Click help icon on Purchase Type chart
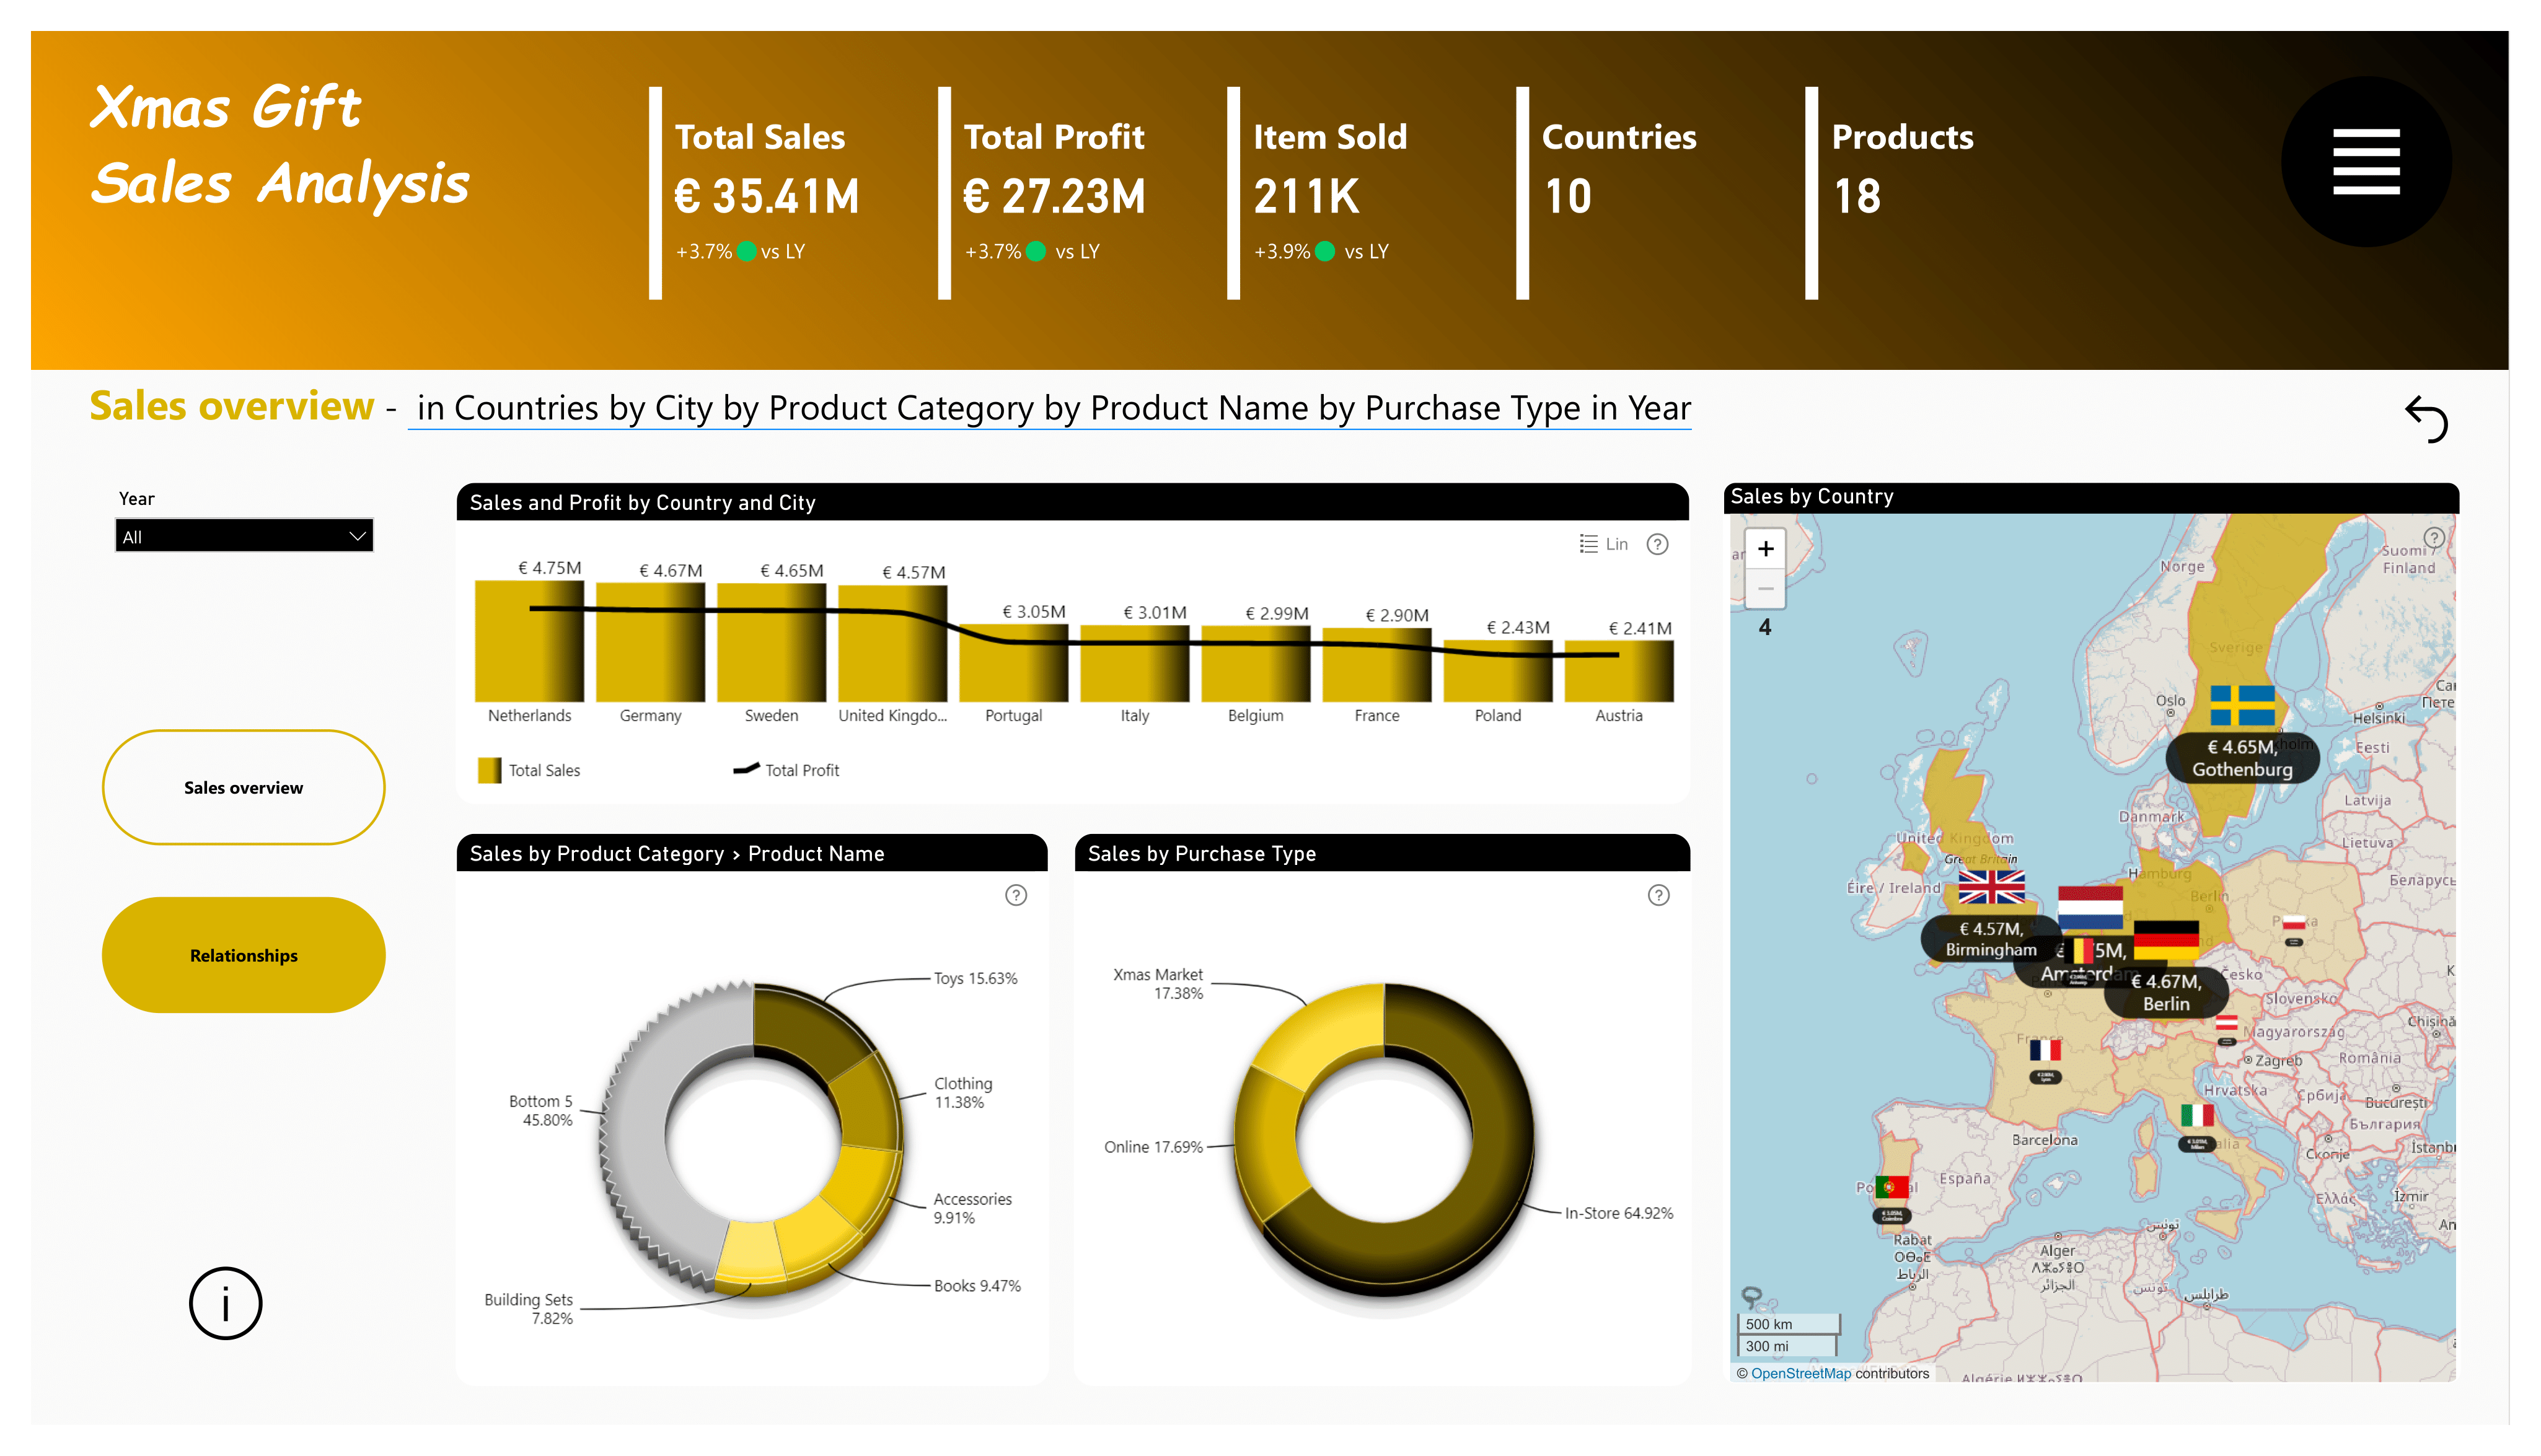Viewport: 2541px width, 1456px height. (1658, 895)
